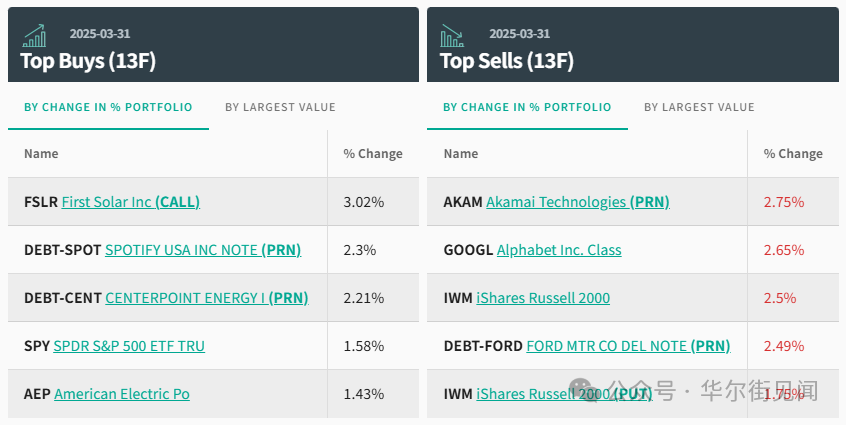Open the Spotify USA Inc Note link
Image resolution: width=846 pixels, height=425 pixels.
coord(202,250)
